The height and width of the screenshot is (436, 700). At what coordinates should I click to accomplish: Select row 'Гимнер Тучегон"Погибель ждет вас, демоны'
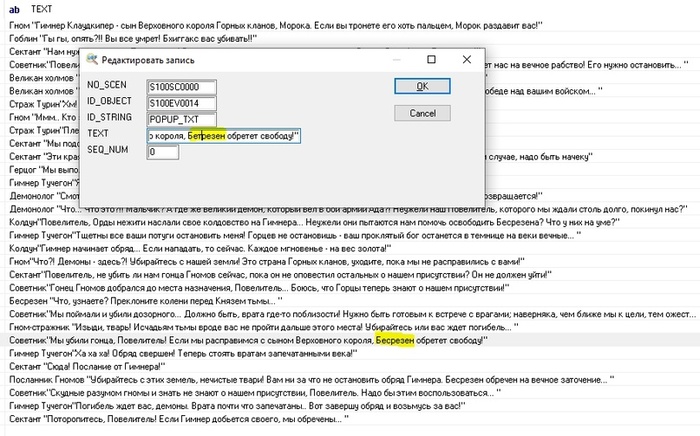click(x=350, y=406)
